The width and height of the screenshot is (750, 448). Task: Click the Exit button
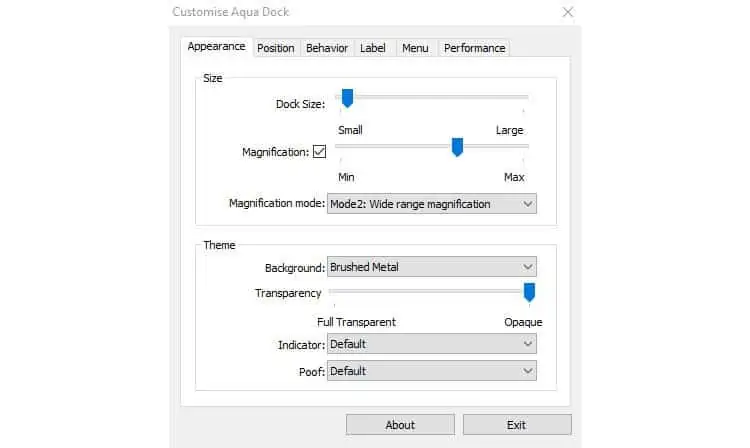pos(517,425)
